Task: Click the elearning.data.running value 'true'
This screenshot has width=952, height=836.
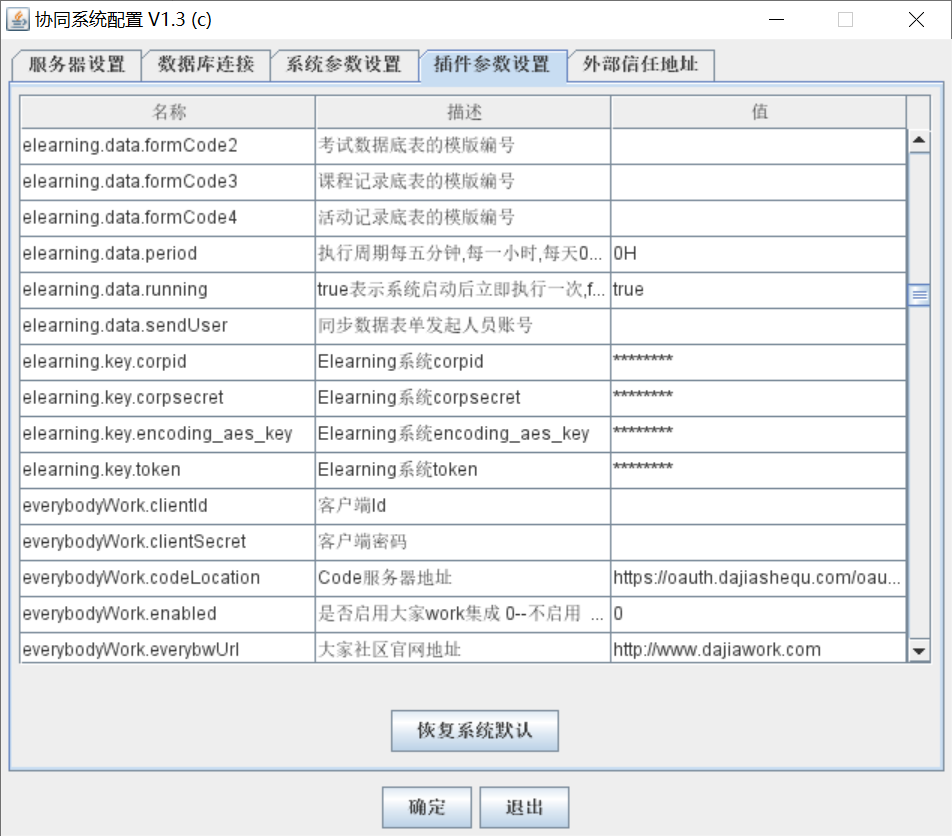Action: pyautogui.click(x=758, y=290)
